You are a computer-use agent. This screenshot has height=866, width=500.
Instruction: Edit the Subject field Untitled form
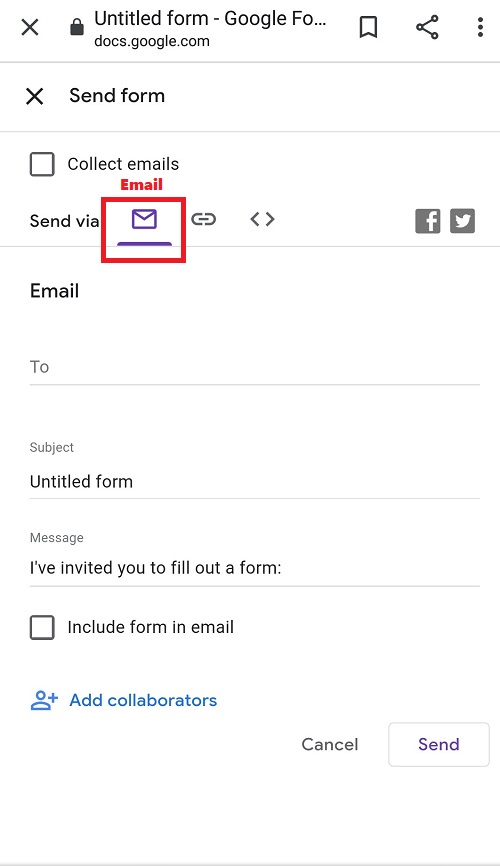[x=255, y=482]
